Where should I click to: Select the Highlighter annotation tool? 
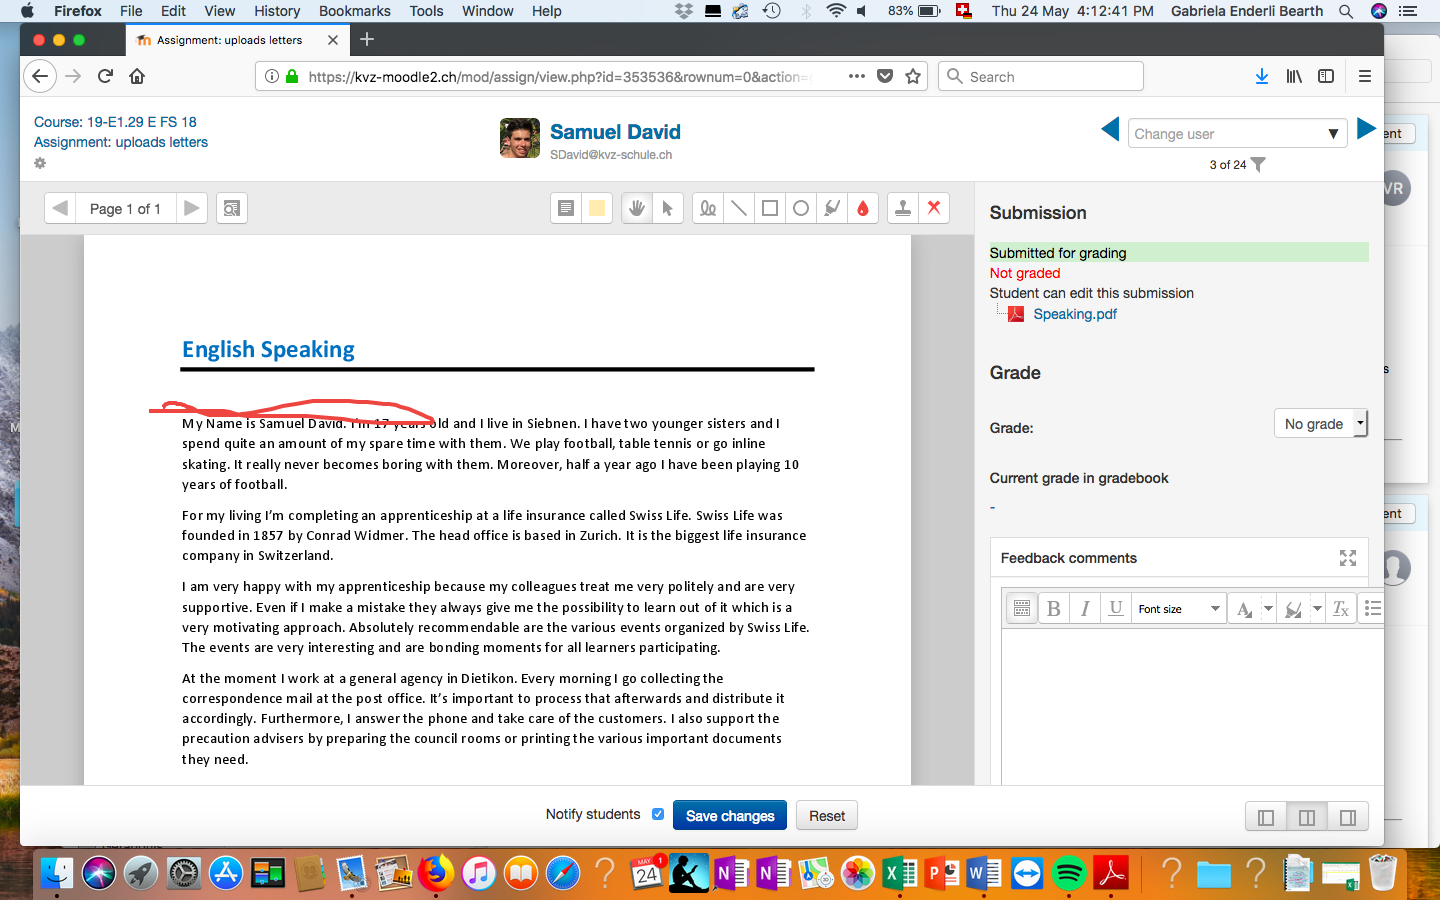[832, 208]
